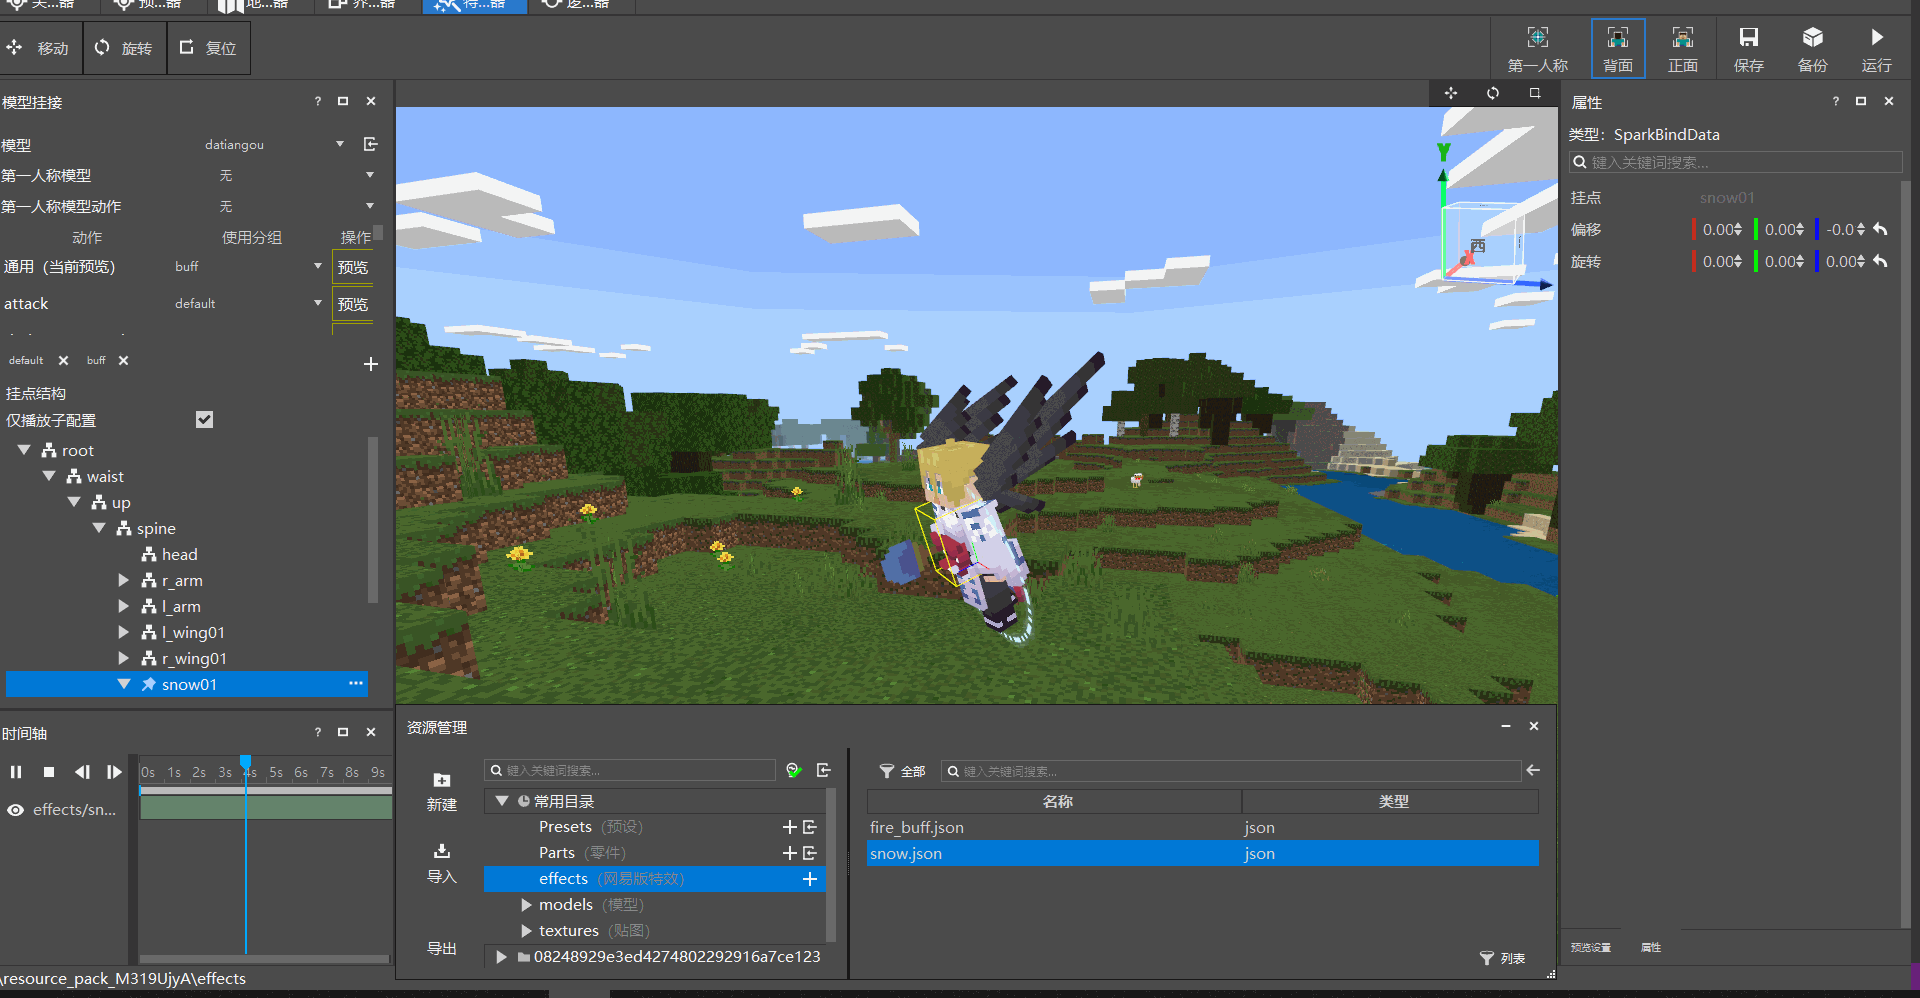The image size is (1920, 998).
Task: Open the buff group dropdown for 通用
Action: click(x=318, y=266)
